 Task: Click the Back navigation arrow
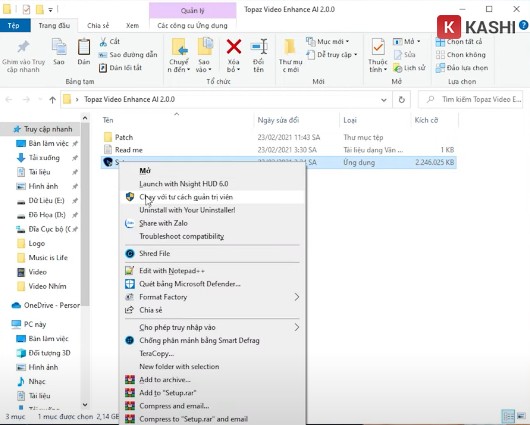tap(9, 100)
